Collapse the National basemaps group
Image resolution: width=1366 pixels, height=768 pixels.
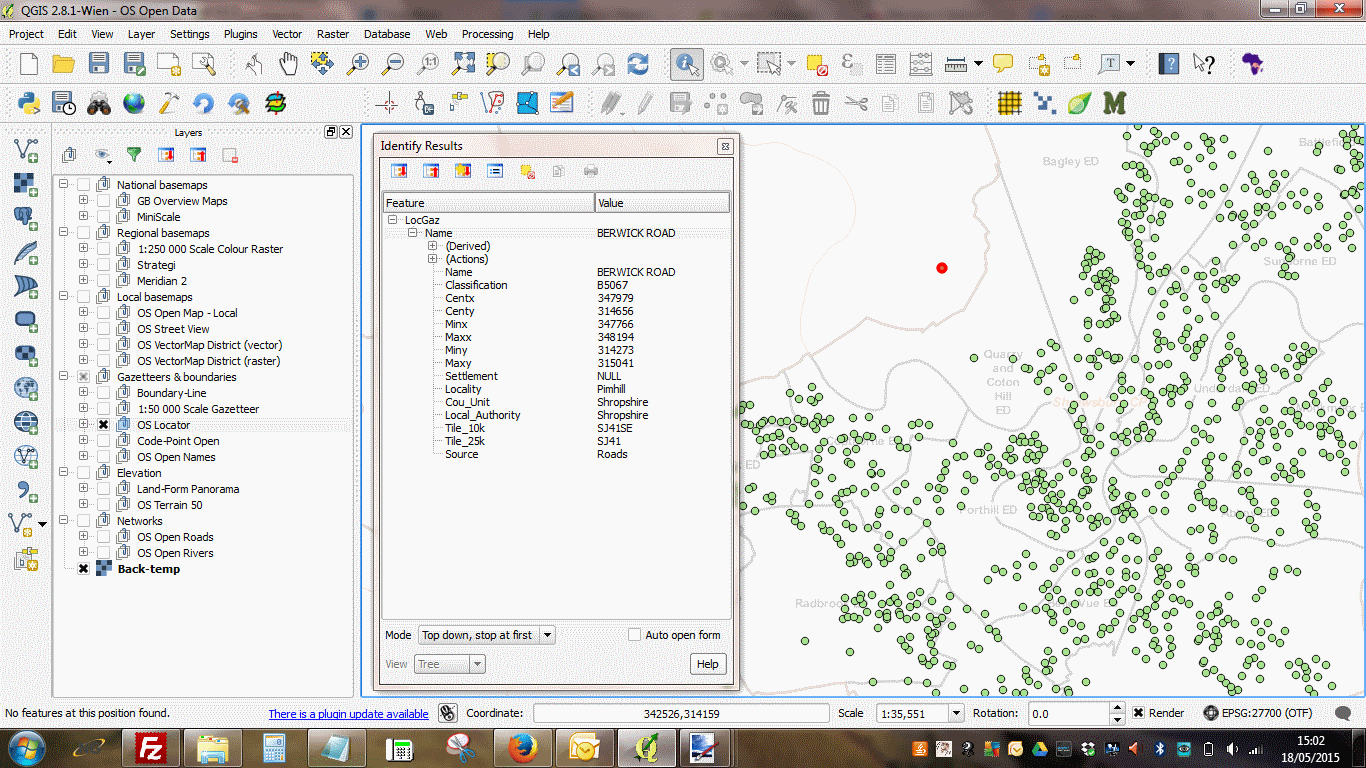(64, 185)
